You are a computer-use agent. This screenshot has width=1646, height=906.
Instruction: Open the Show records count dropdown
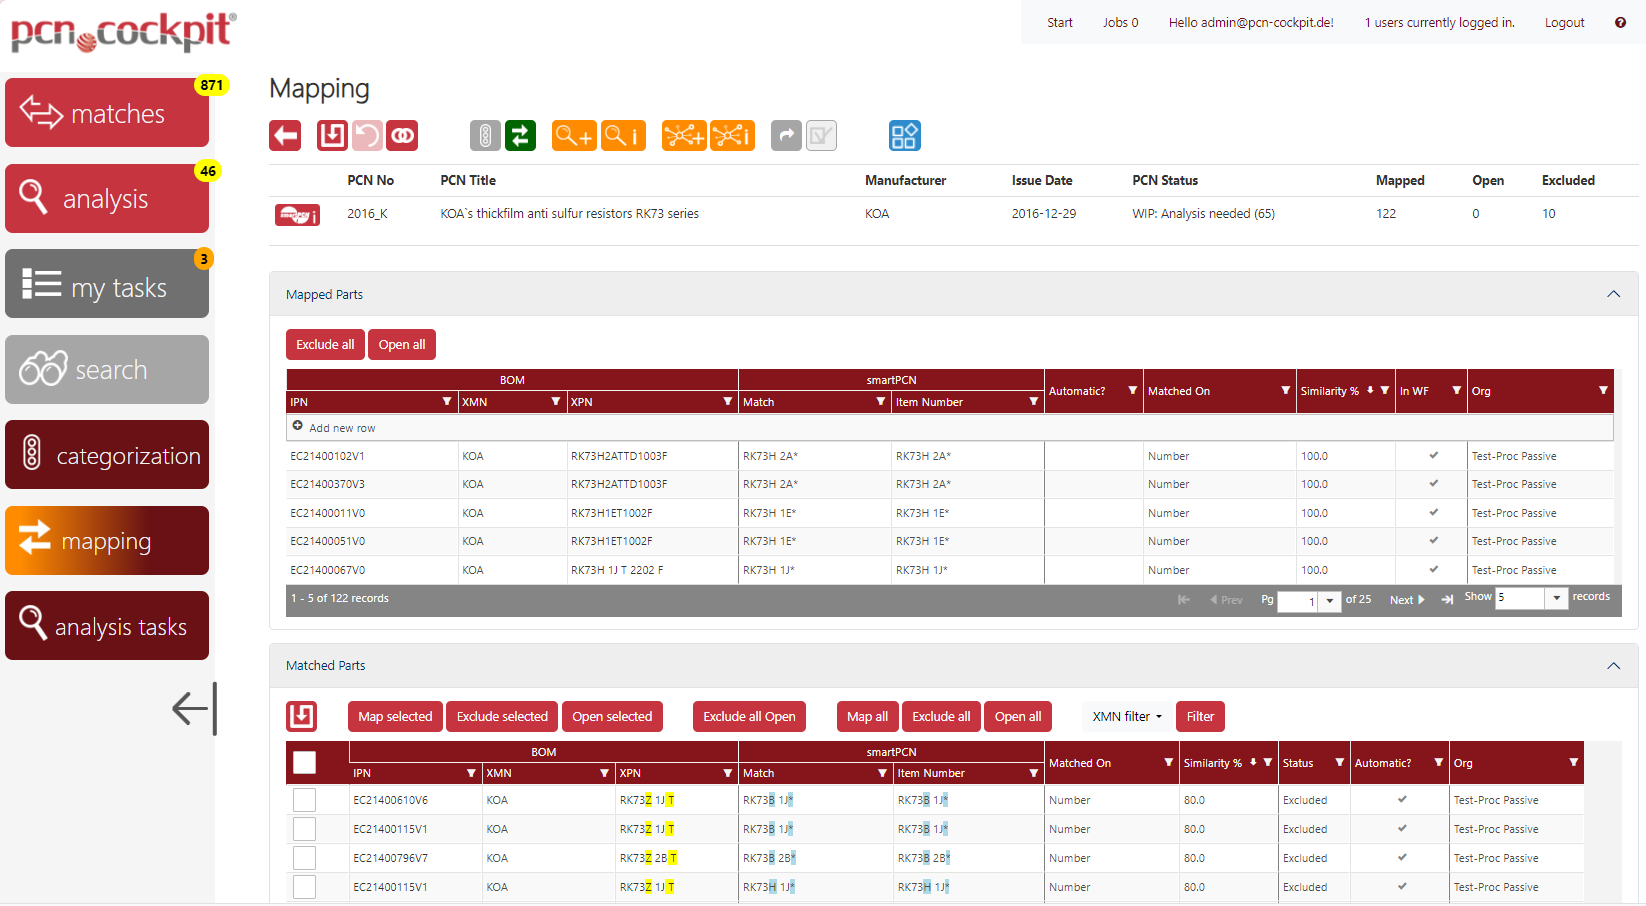click(1556, 598)
